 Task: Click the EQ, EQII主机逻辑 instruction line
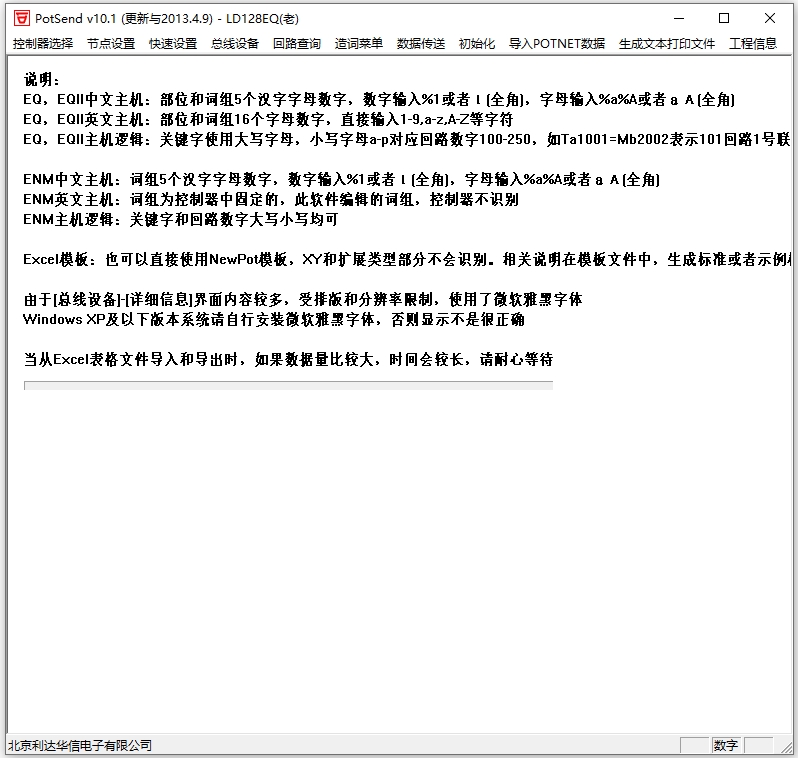(407, 139)
